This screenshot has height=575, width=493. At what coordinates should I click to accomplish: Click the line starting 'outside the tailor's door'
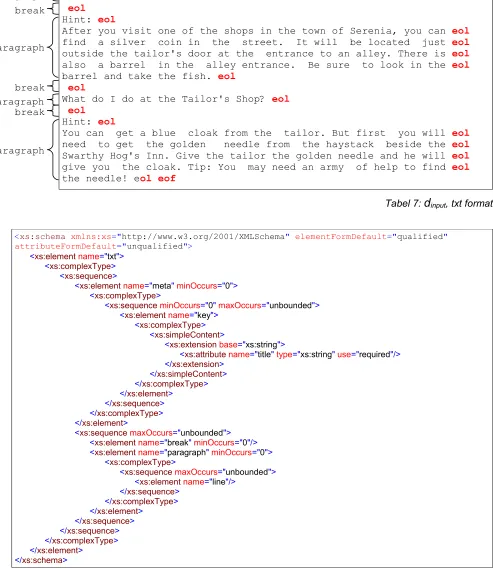pos(265,54)
